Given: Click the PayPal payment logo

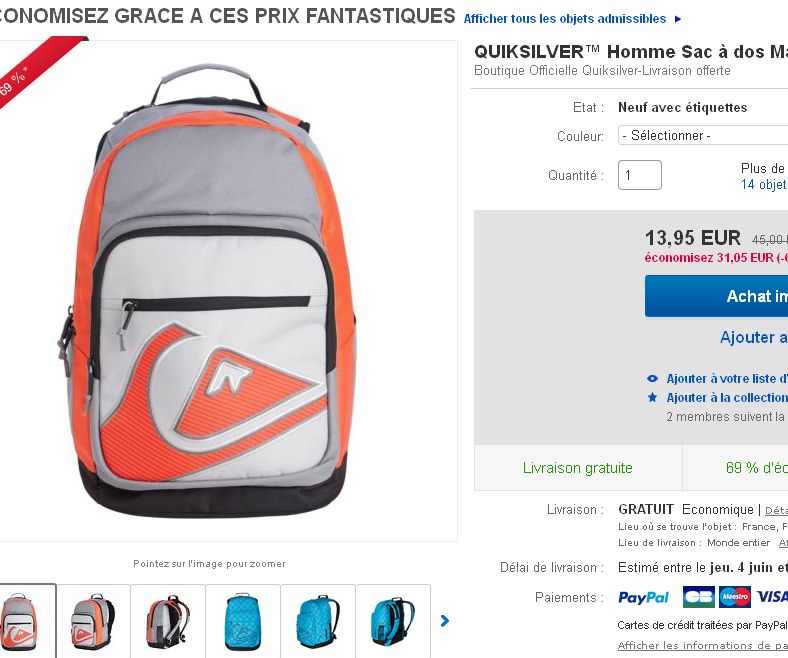Looking at the screenshot, I should coord(643,597).
